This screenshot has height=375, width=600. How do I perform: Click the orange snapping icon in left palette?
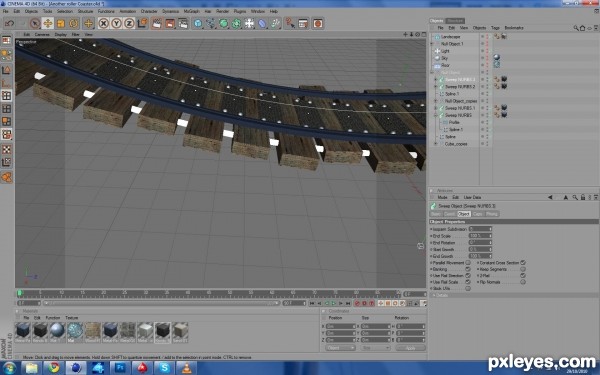click(7, 177)
